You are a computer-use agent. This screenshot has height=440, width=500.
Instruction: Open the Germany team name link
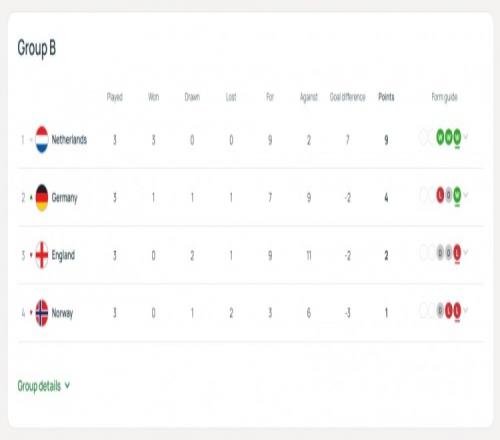64,198
